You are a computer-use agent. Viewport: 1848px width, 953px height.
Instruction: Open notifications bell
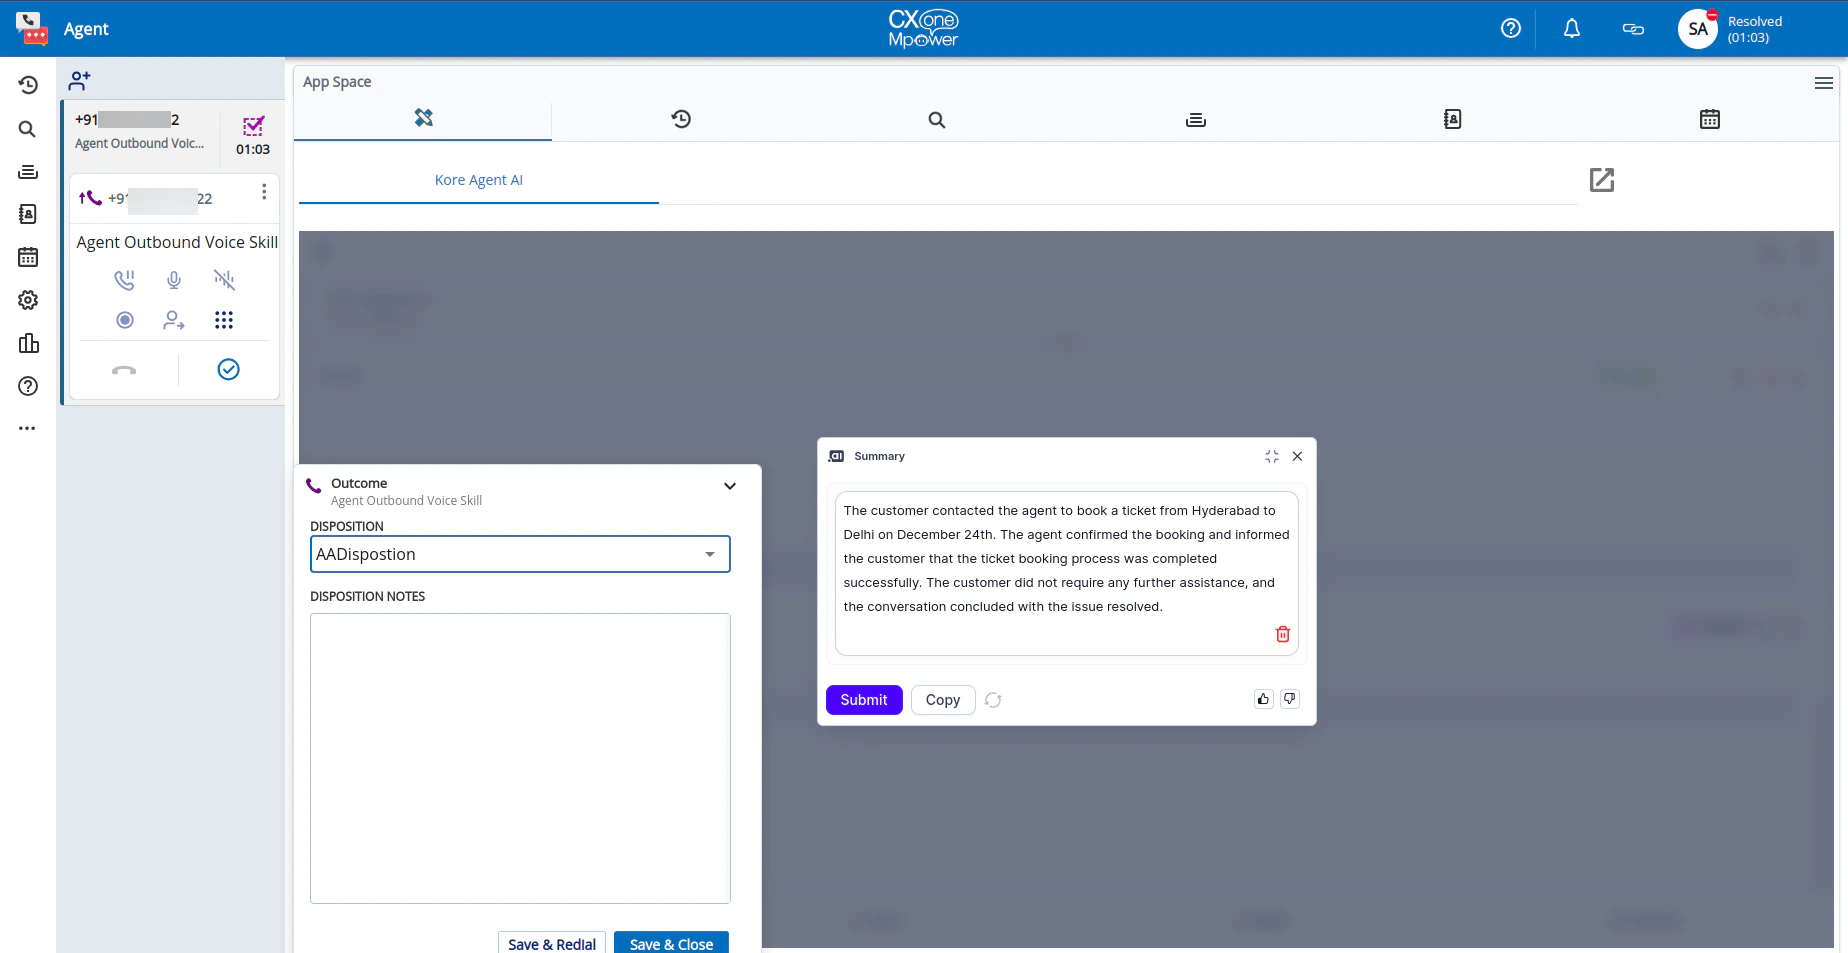(1572, 29)
